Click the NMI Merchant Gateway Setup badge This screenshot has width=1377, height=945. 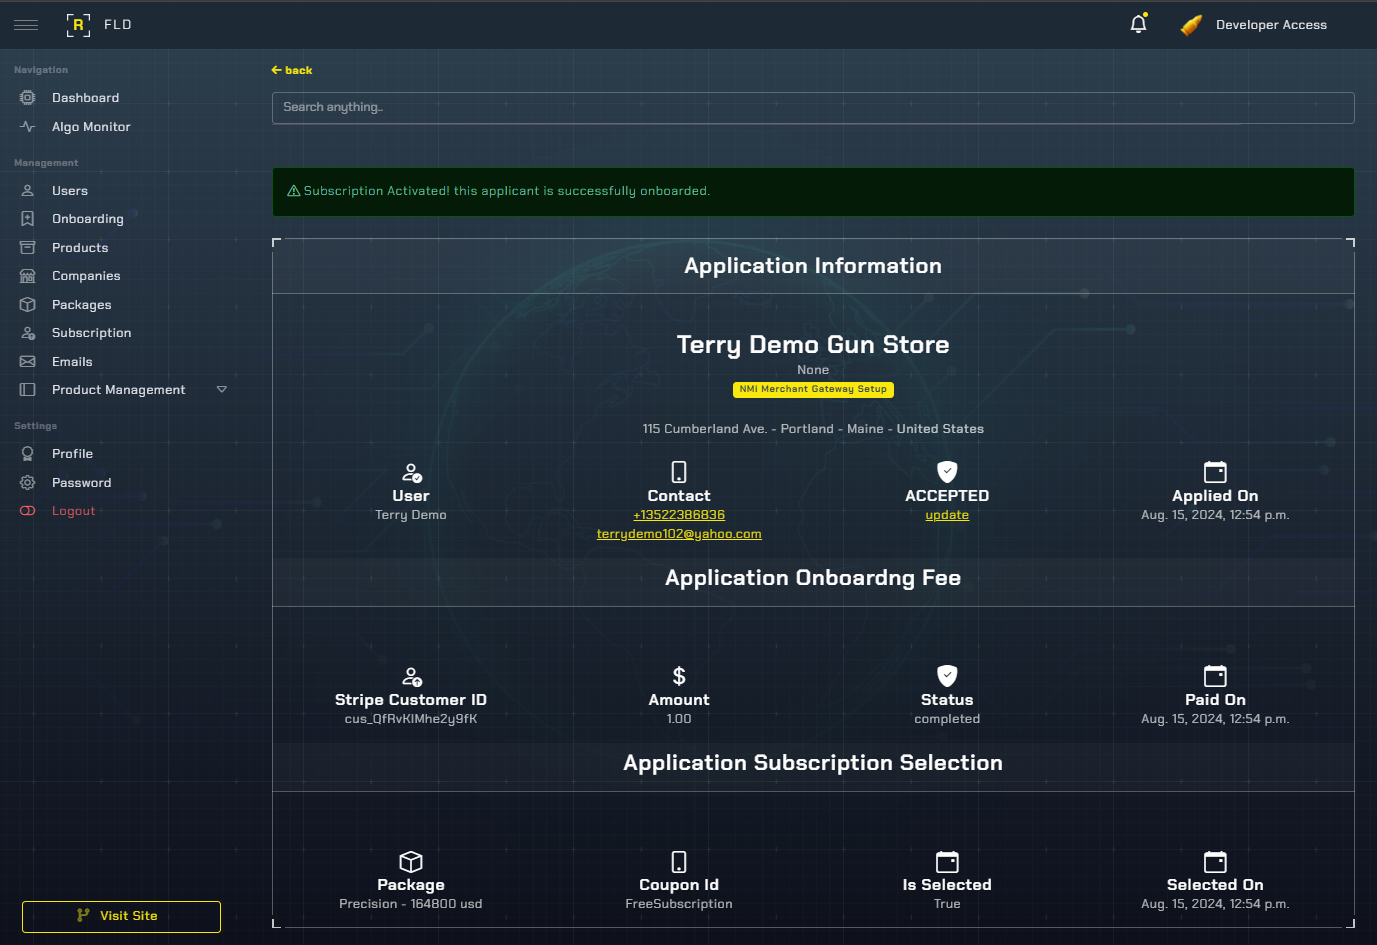coord(813,389)
